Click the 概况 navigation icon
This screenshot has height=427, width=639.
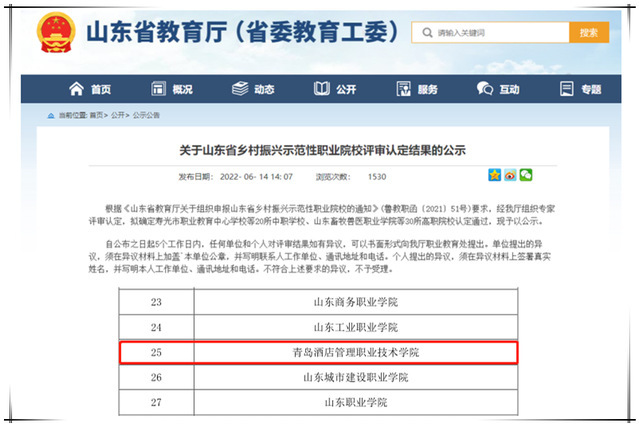(x=158, y=89)
